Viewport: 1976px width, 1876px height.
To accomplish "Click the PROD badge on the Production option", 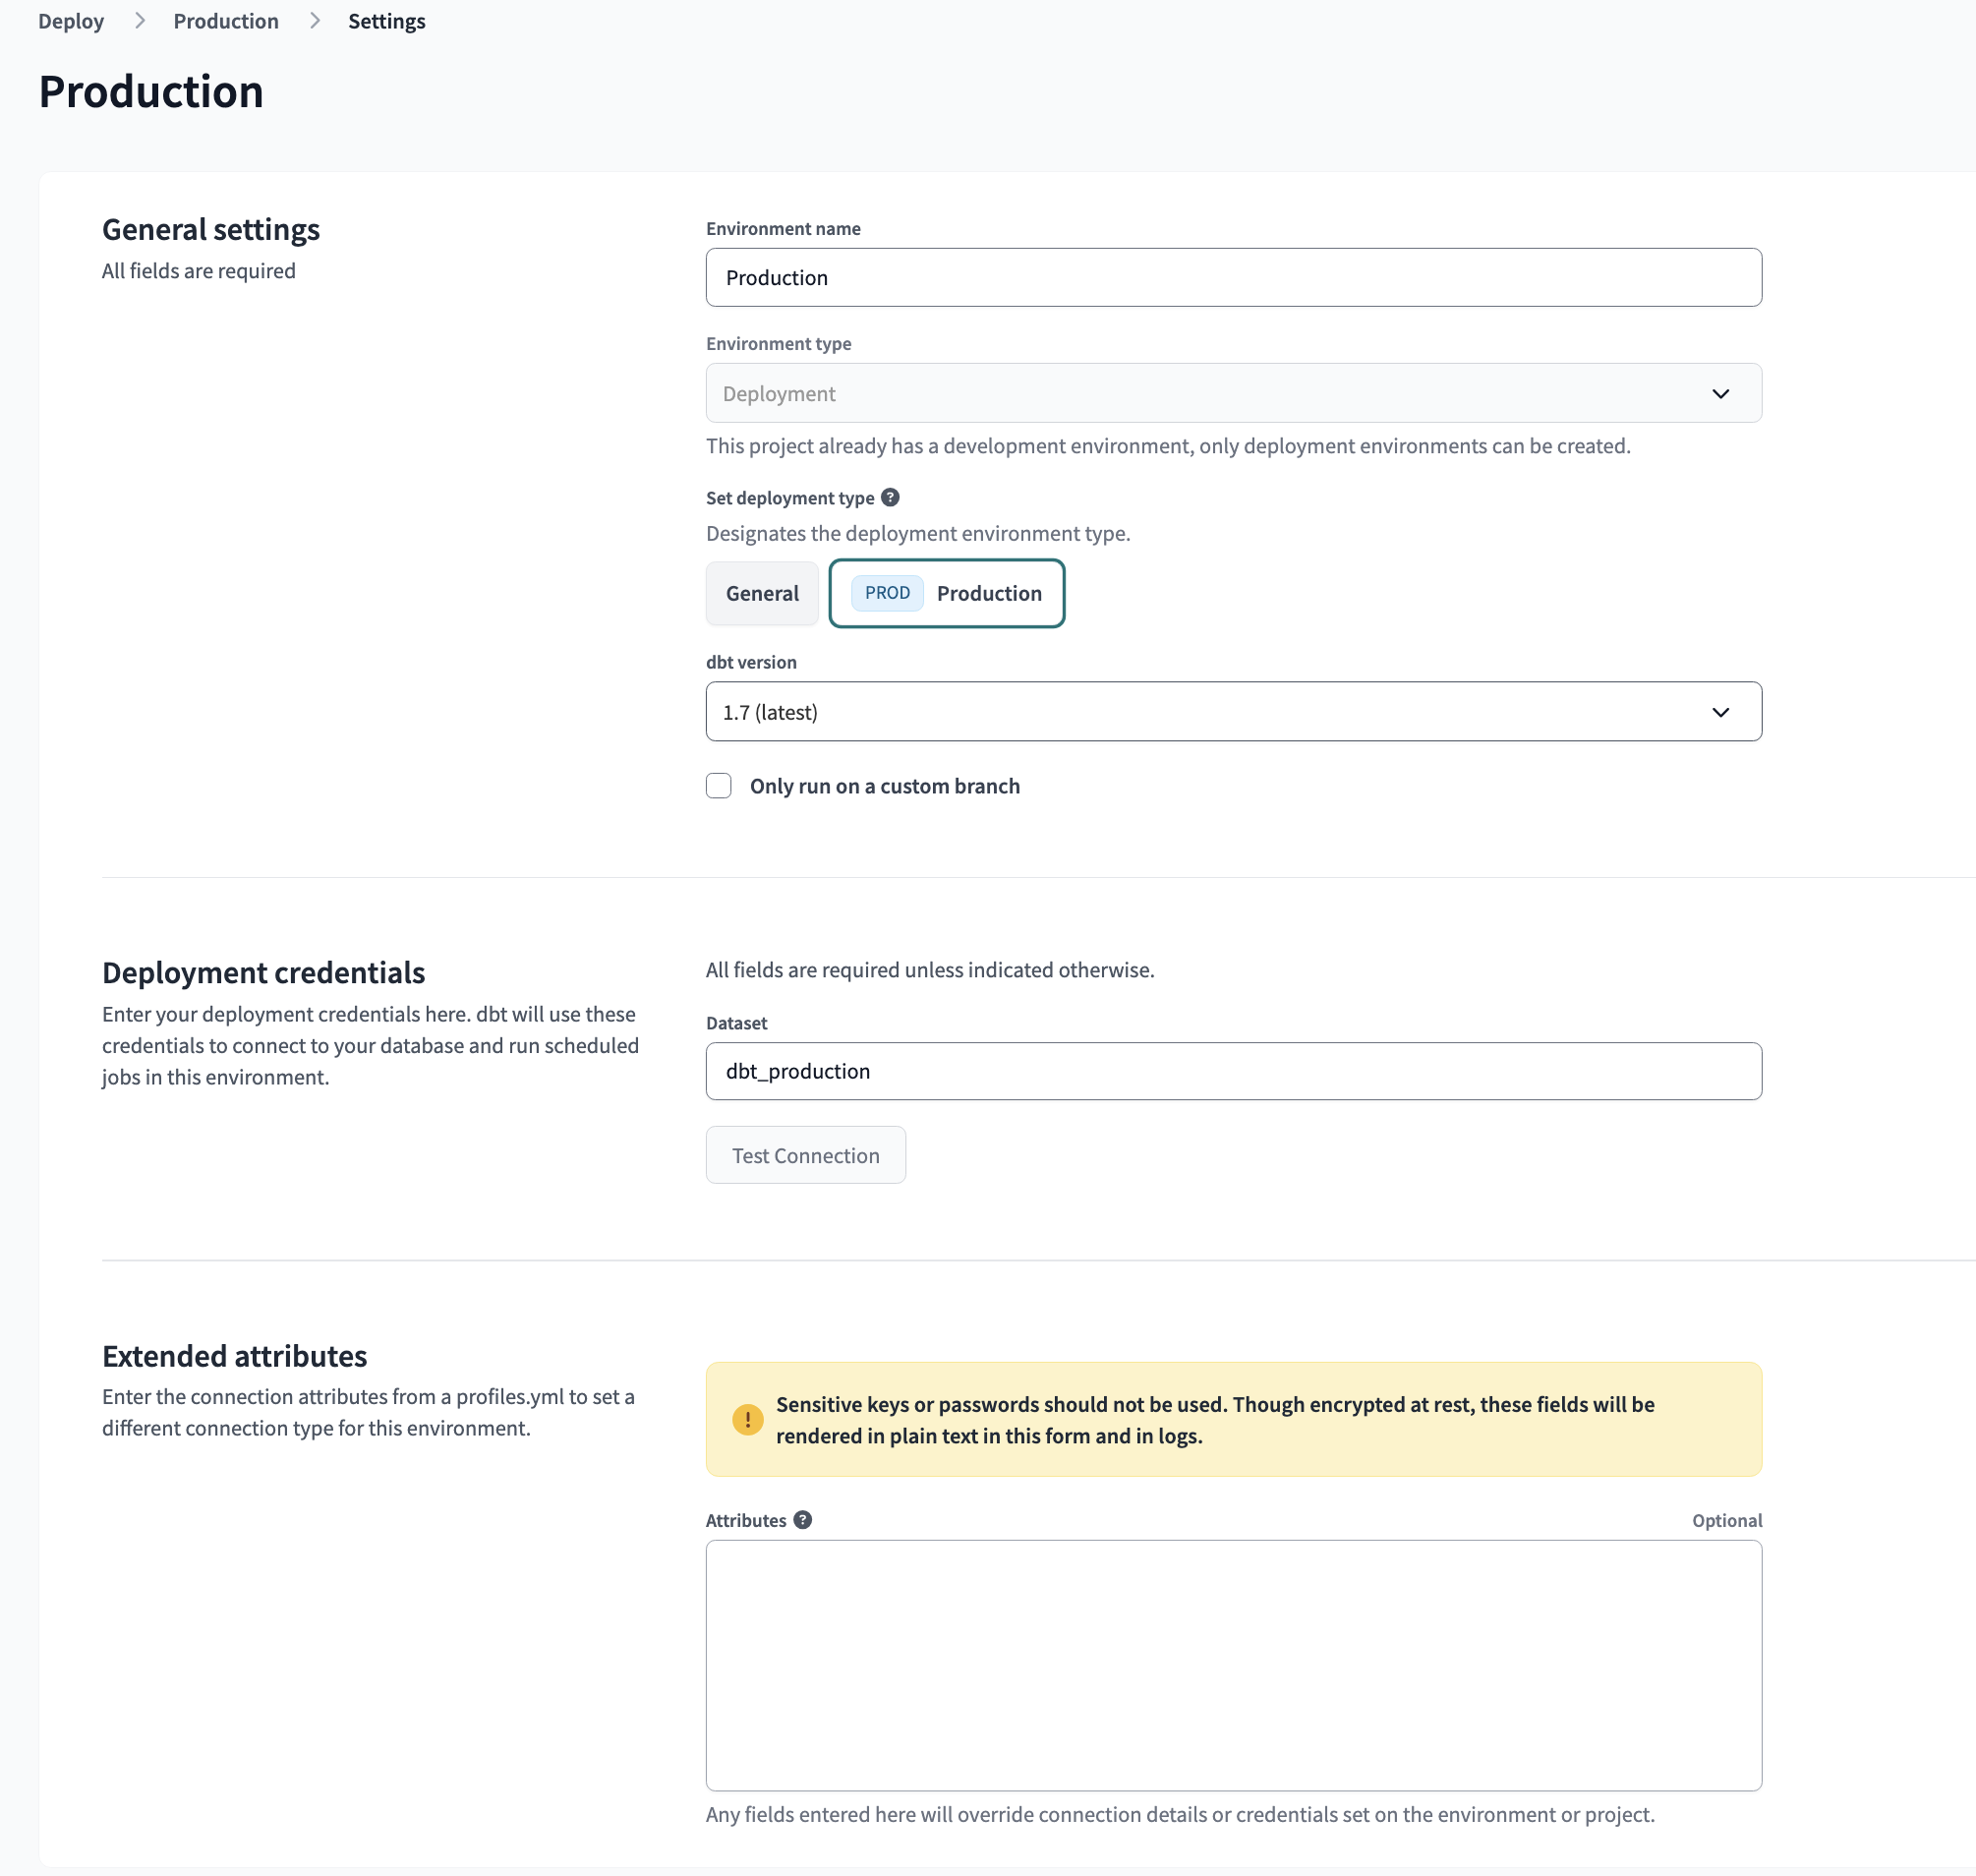I will [x=887, y=593].
